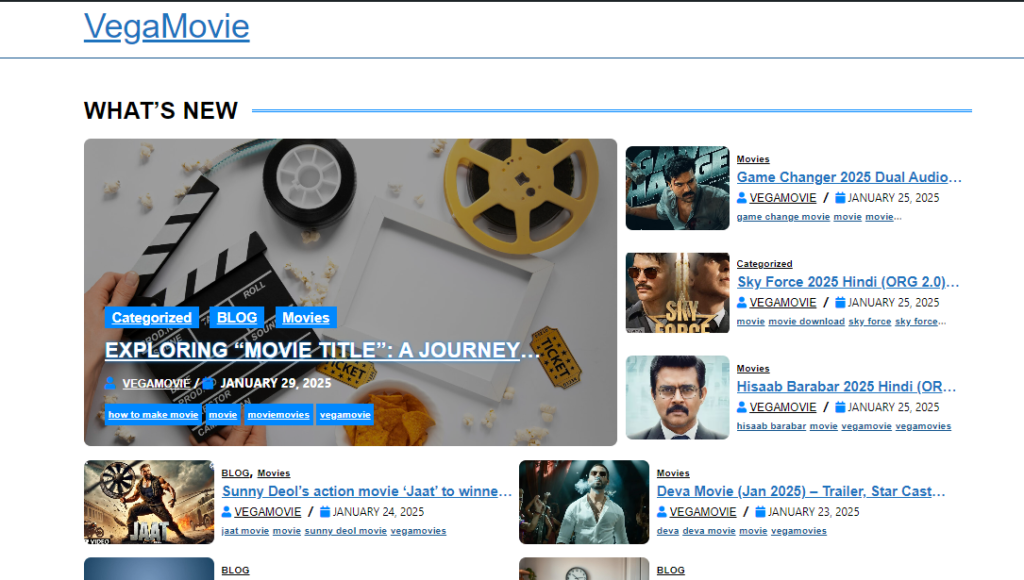
Task: Open the Jaat movie poster thumbnail
Action: 149,502
